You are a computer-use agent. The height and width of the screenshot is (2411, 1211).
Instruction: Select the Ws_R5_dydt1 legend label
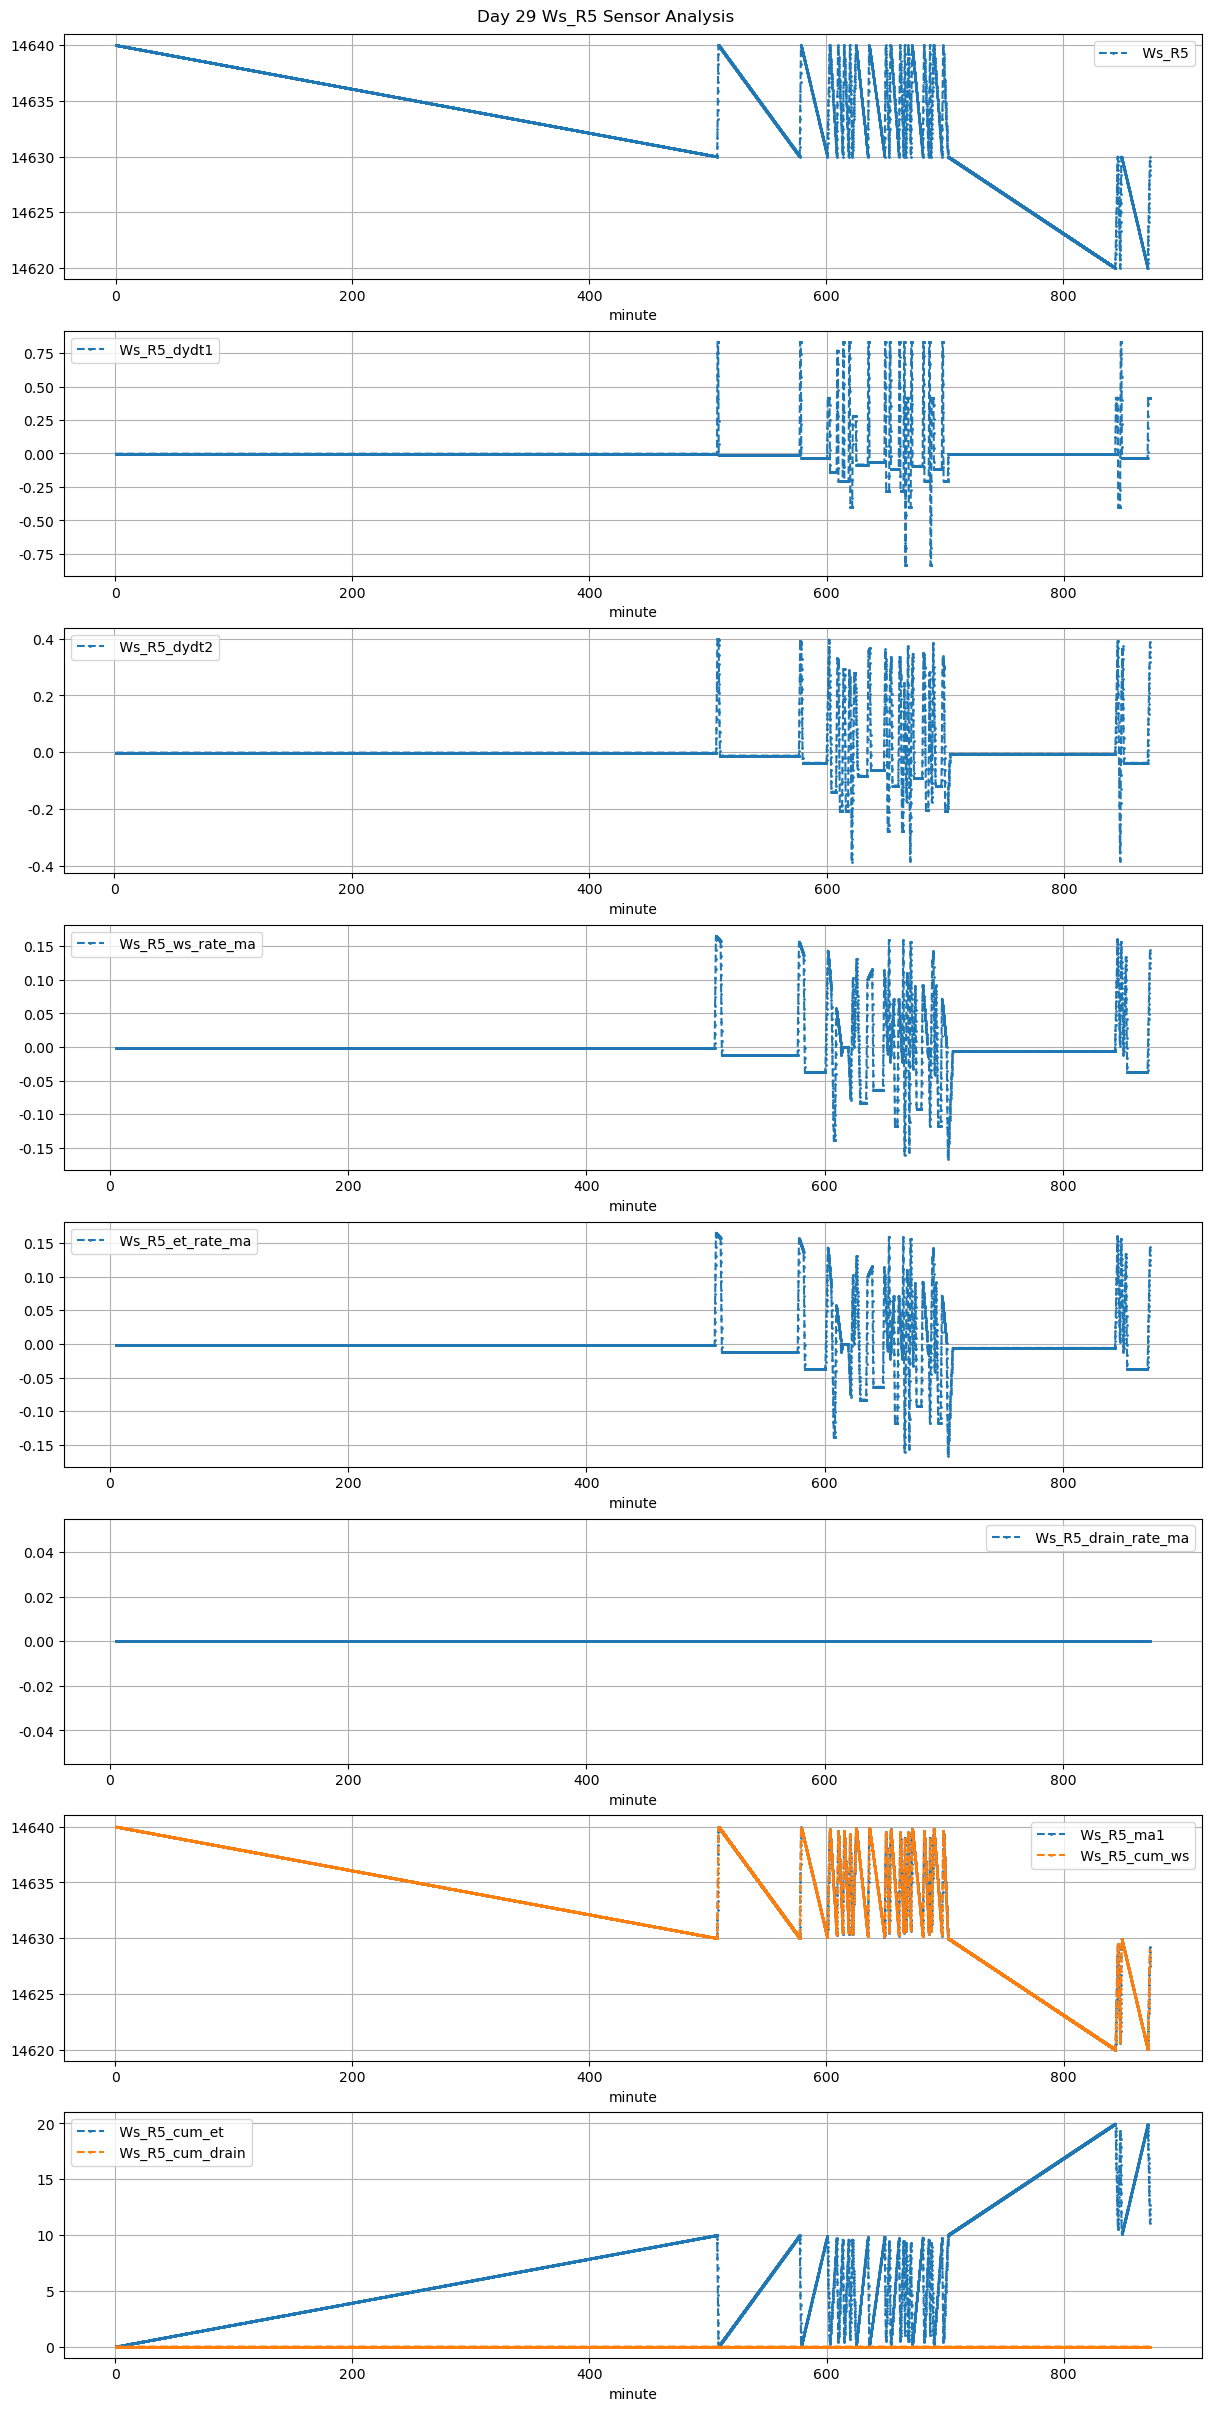click(x=166, y=350)
